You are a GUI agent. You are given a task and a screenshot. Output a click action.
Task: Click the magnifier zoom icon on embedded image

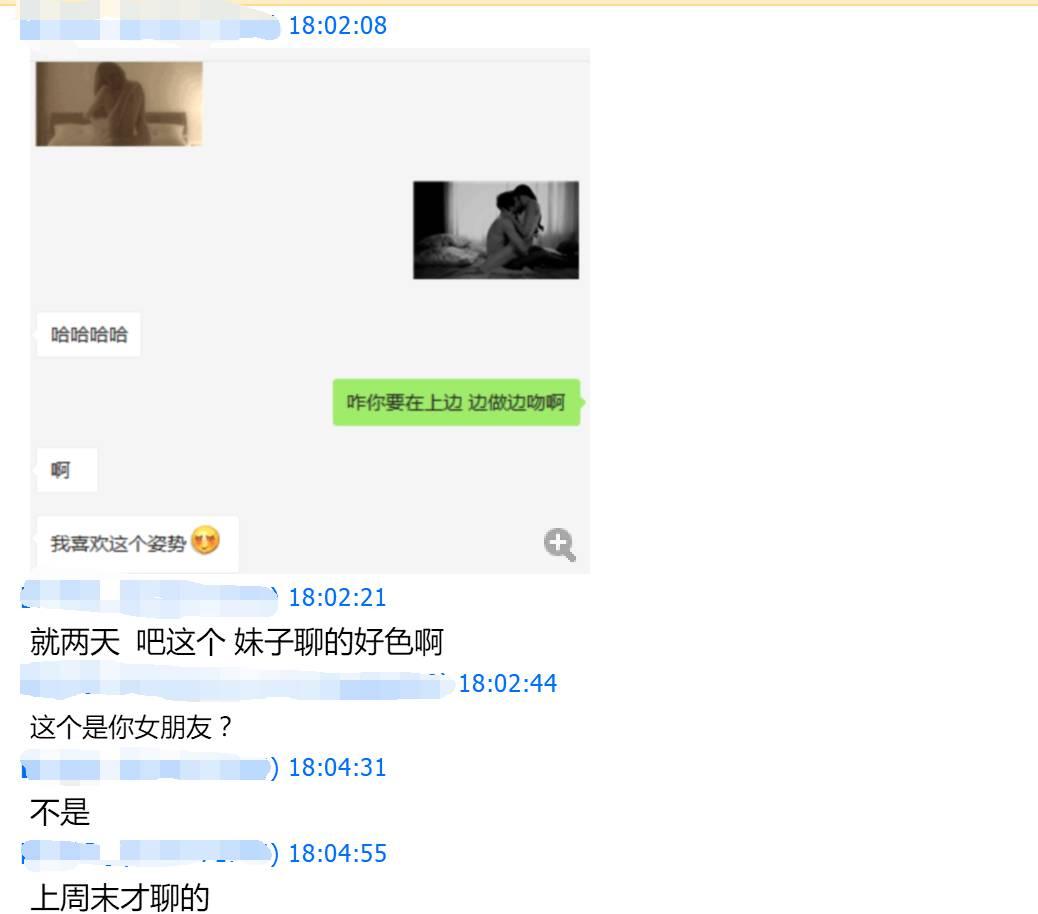[559, 545]
